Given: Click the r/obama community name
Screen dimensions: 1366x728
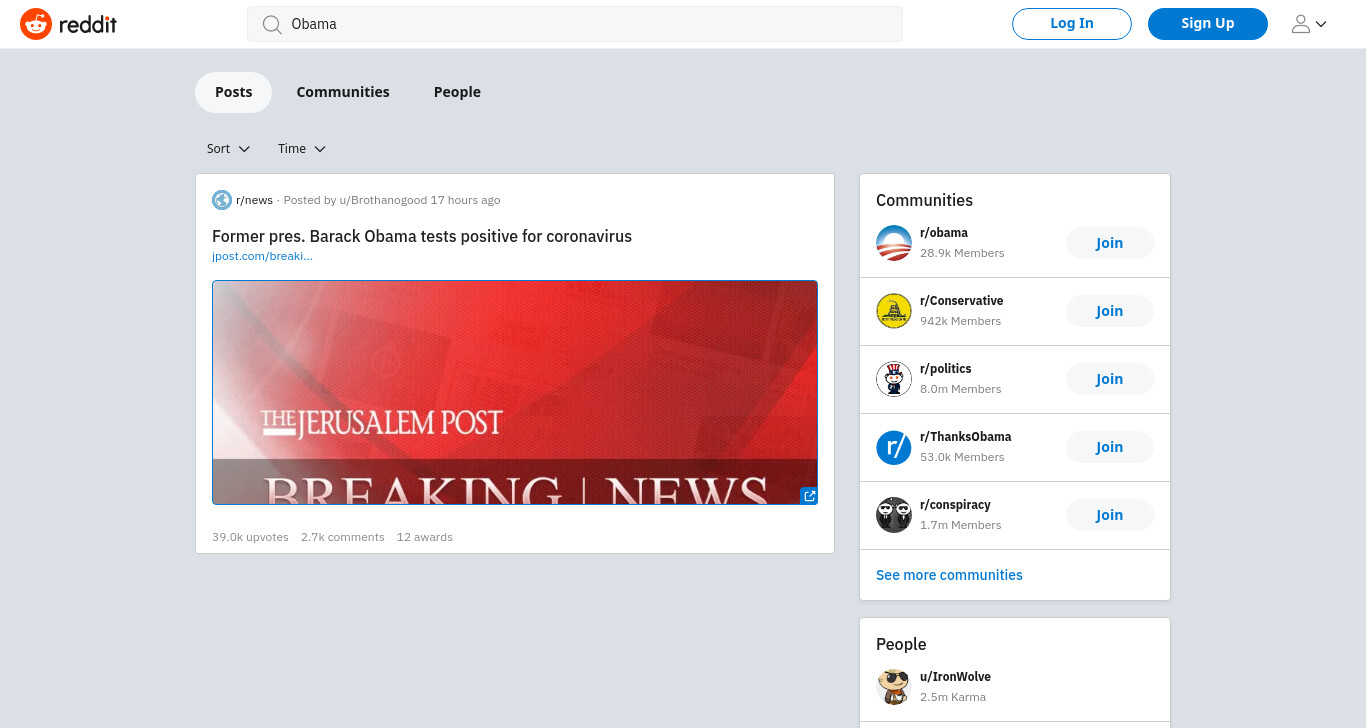Looking at the screenshot, I should [x=944, y=233].
